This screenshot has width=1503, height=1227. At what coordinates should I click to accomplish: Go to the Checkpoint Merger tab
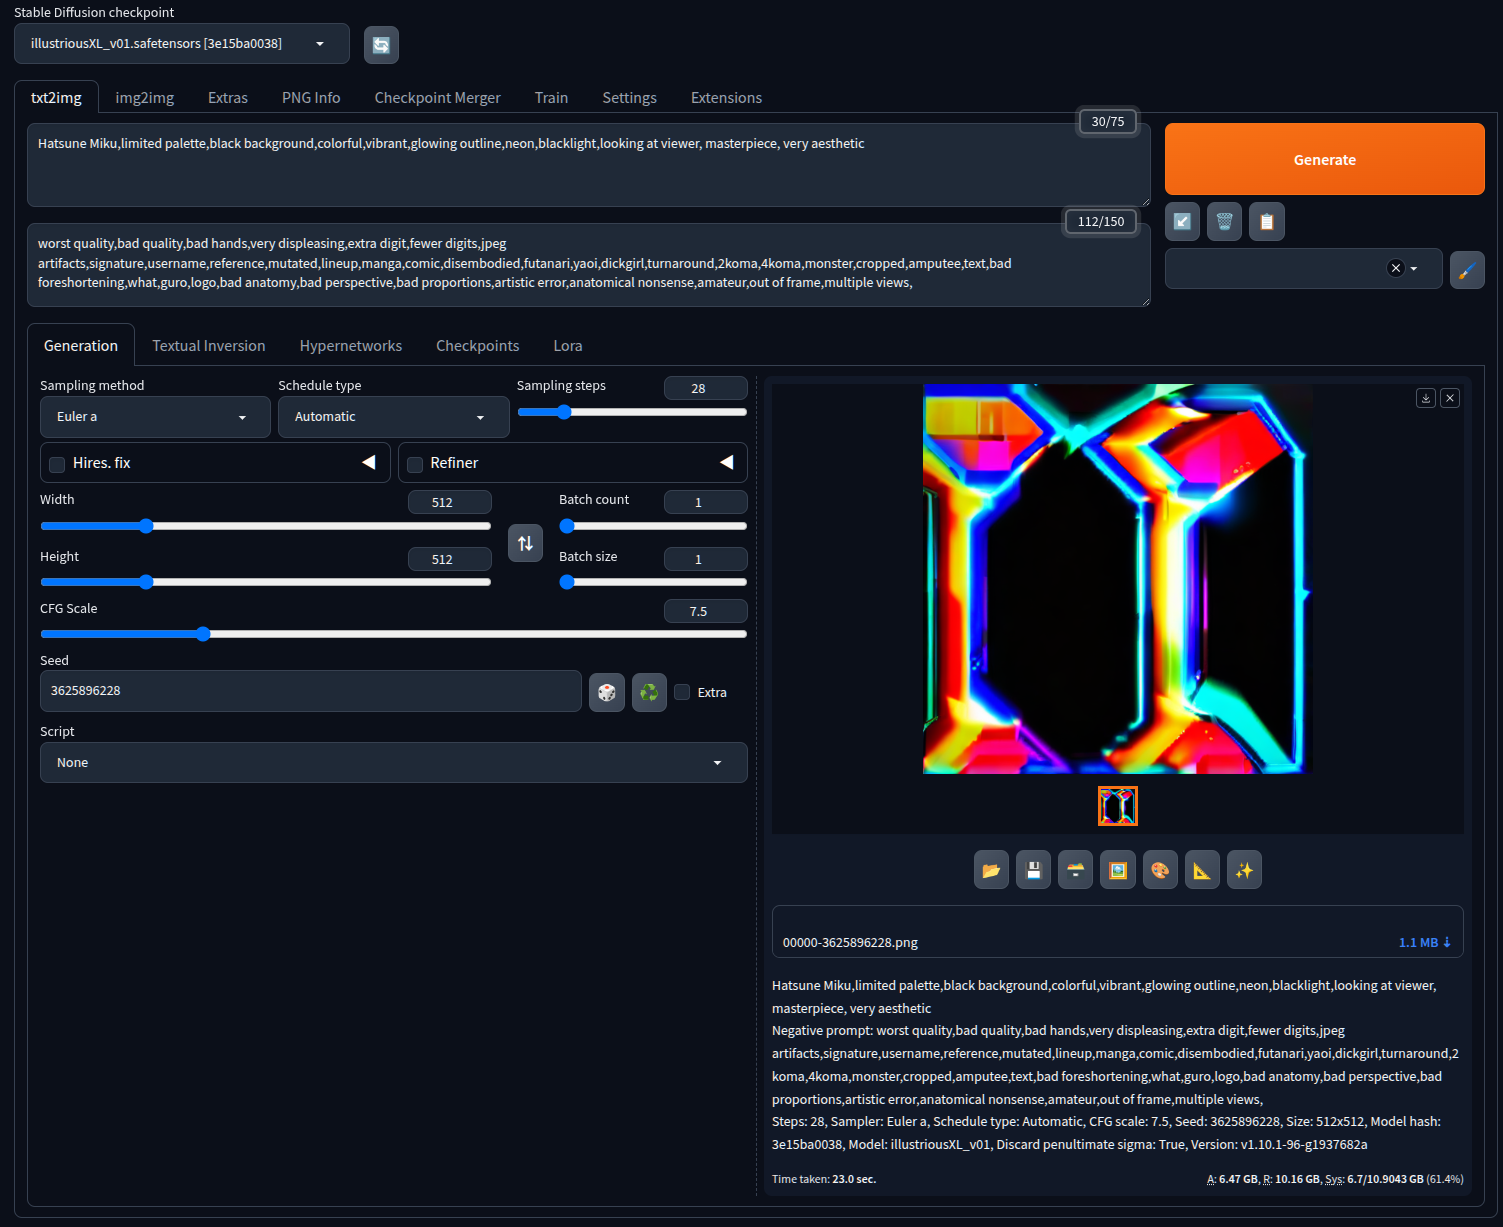437,98
